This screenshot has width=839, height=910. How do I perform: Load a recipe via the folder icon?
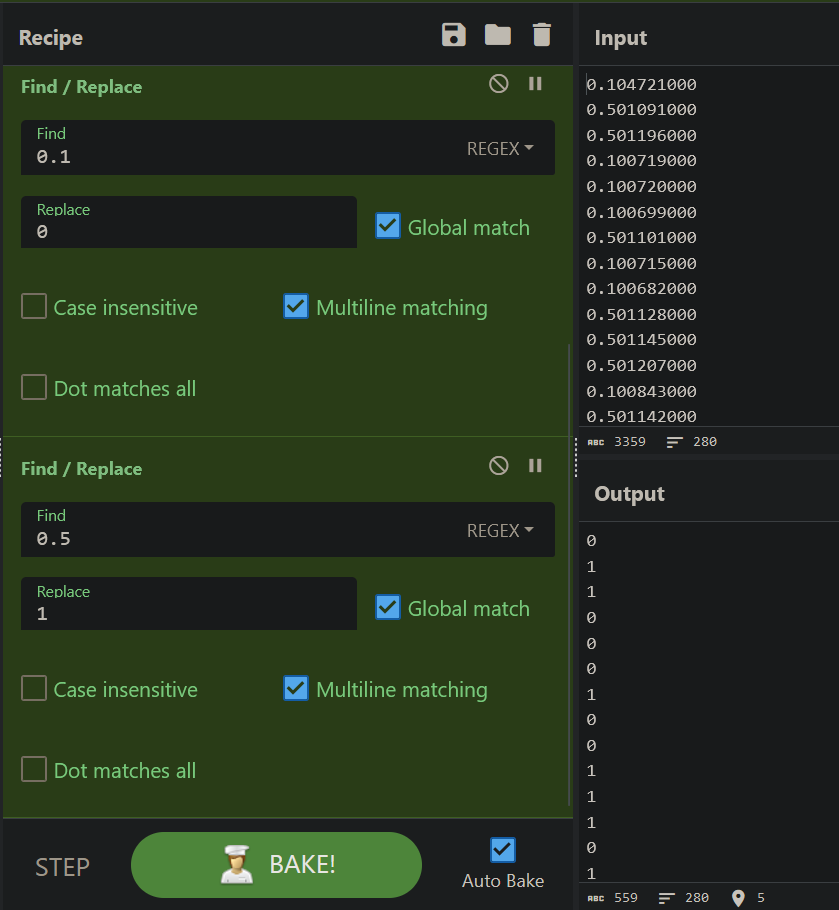[x=498, y=35]
